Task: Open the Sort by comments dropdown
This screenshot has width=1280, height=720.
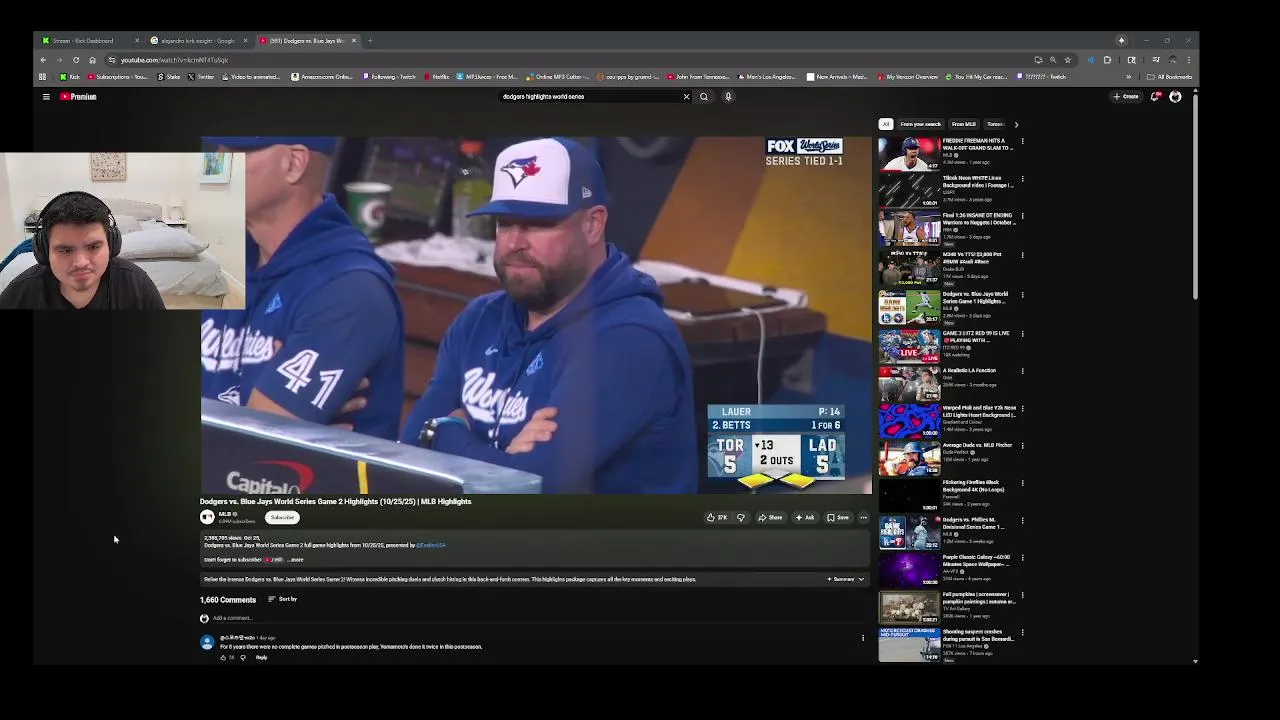Action: point(282,599)
